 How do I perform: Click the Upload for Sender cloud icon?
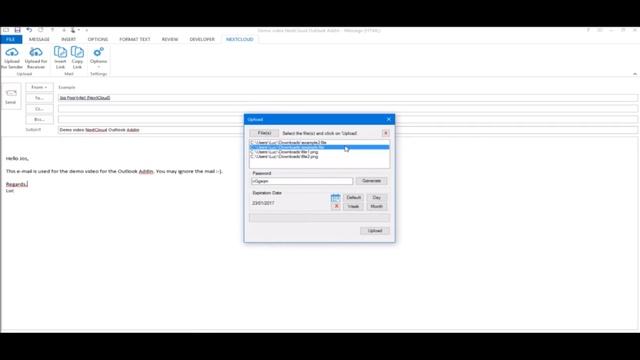(x=12, y=52)
